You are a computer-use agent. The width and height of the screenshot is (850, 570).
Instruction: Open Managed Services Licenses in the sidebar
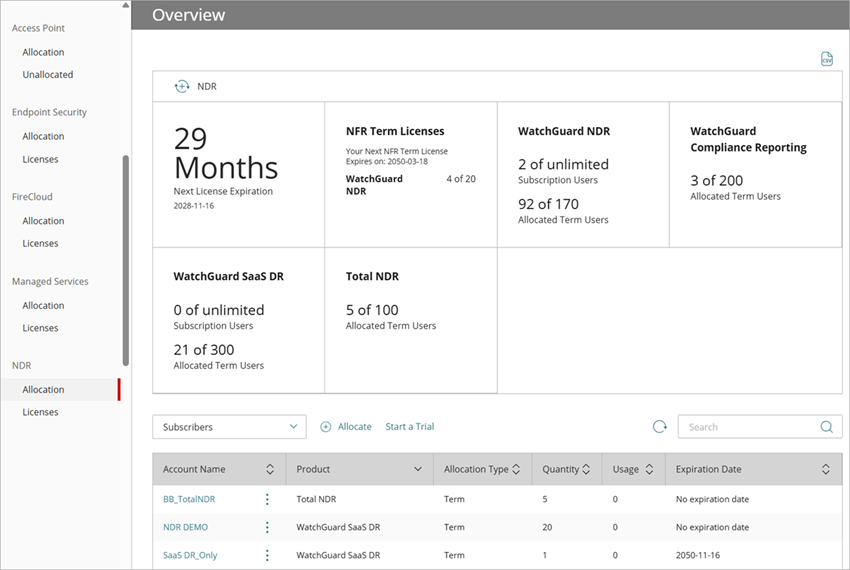(x=40, y=328)
